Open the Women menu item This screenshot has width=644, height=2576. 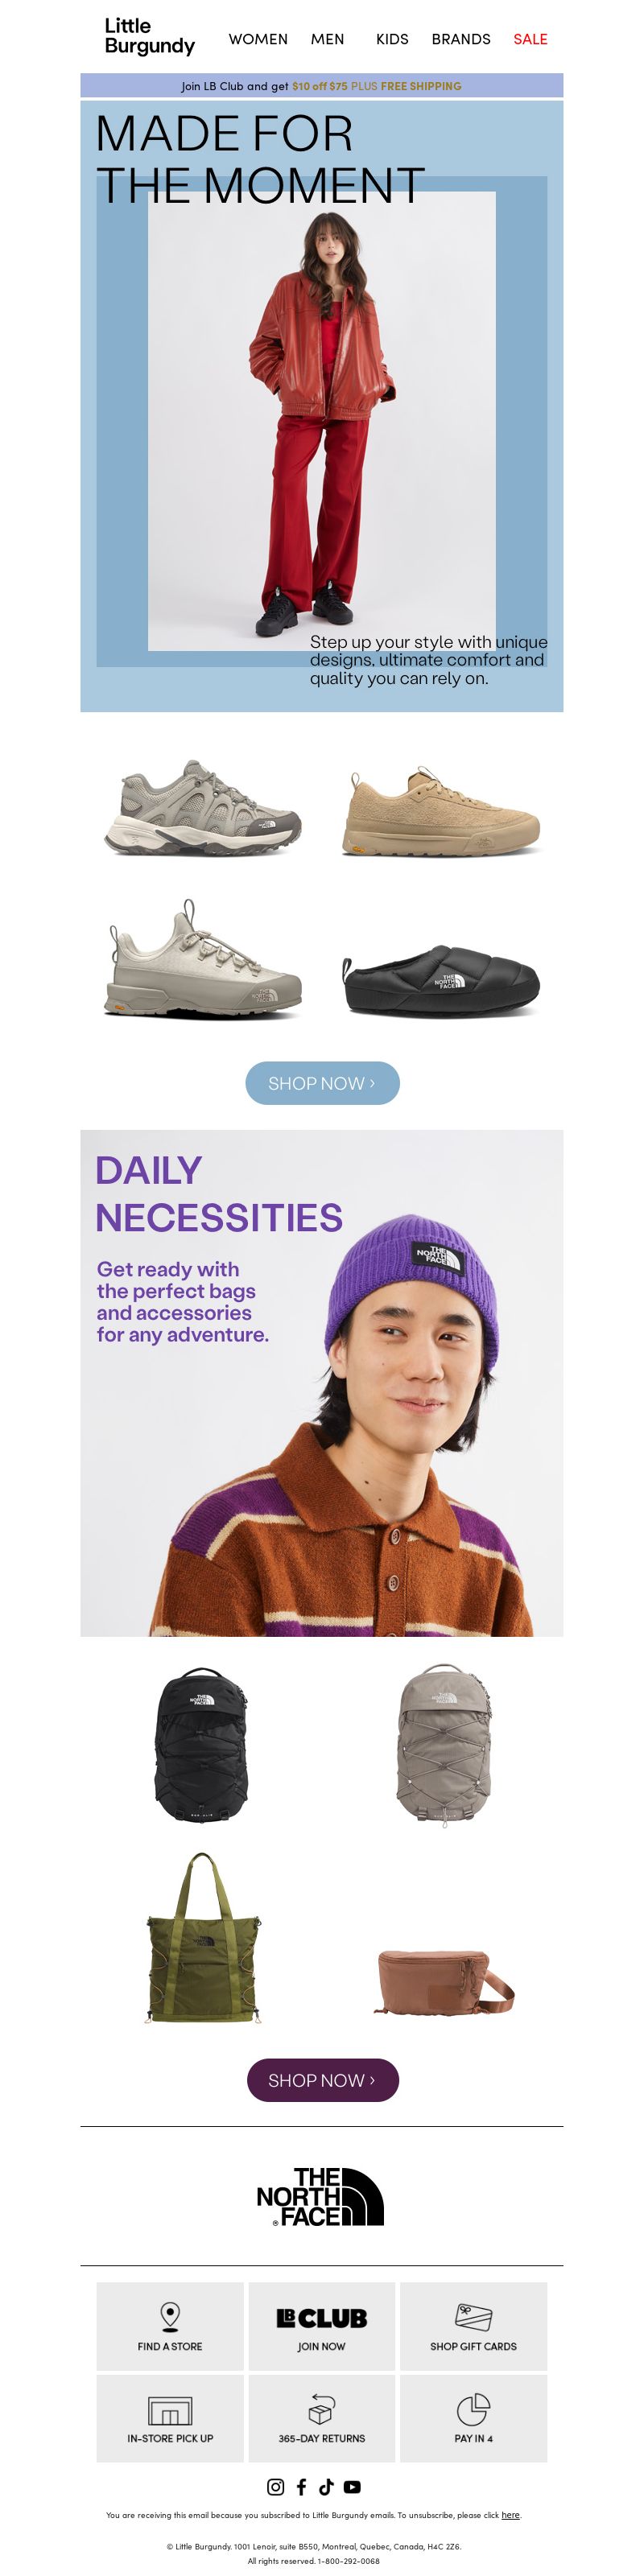tap(258, 39)
